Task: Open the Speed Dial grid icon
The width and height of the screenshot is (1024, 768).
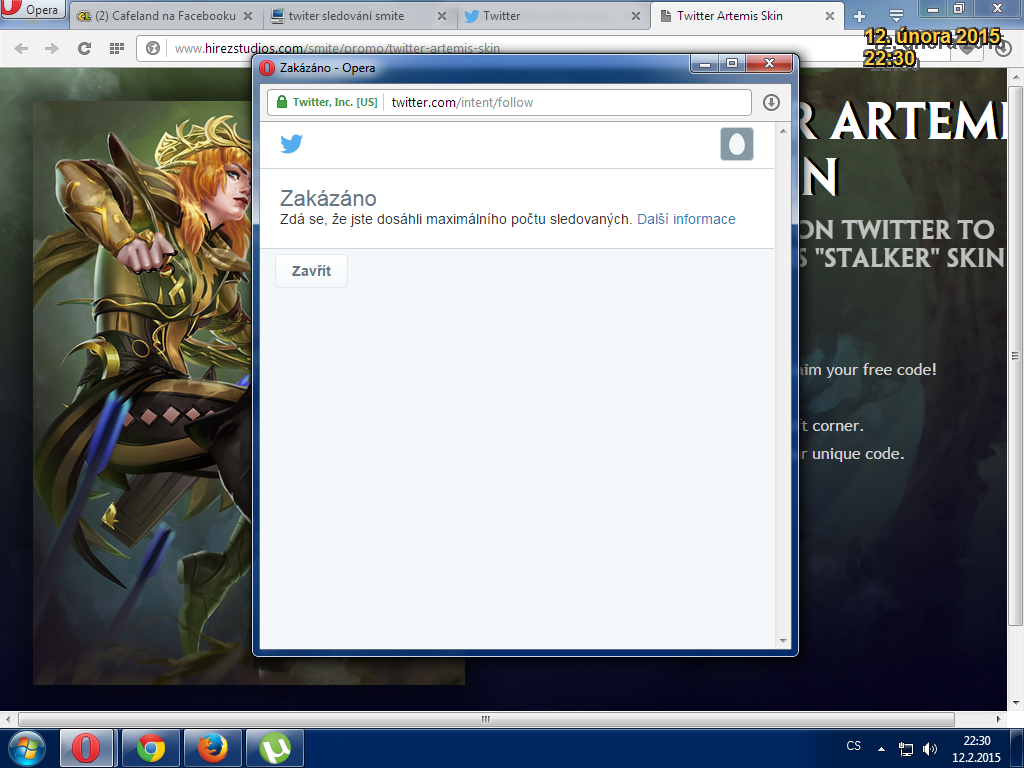Action: click(117, 48)
